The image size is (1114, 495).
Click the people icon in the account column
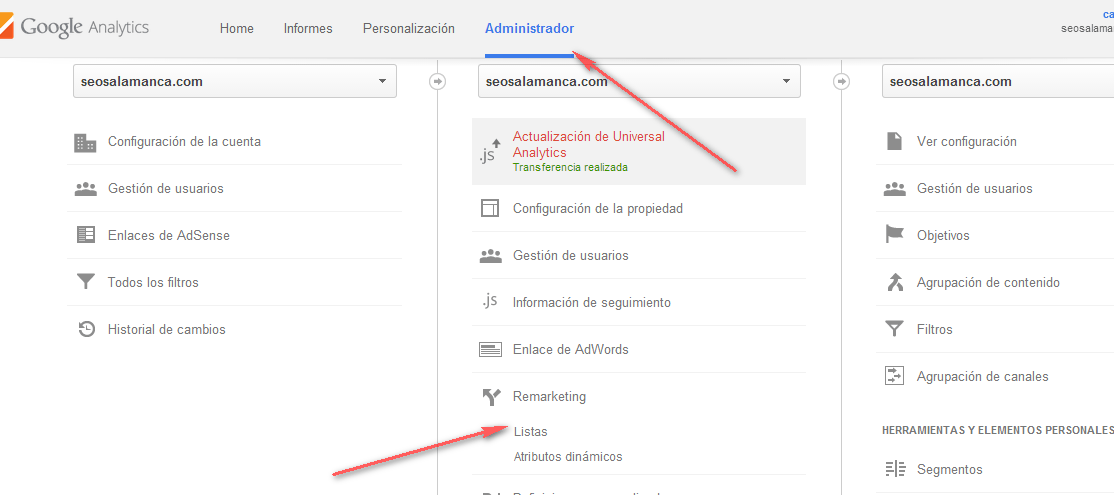[85, 189]
